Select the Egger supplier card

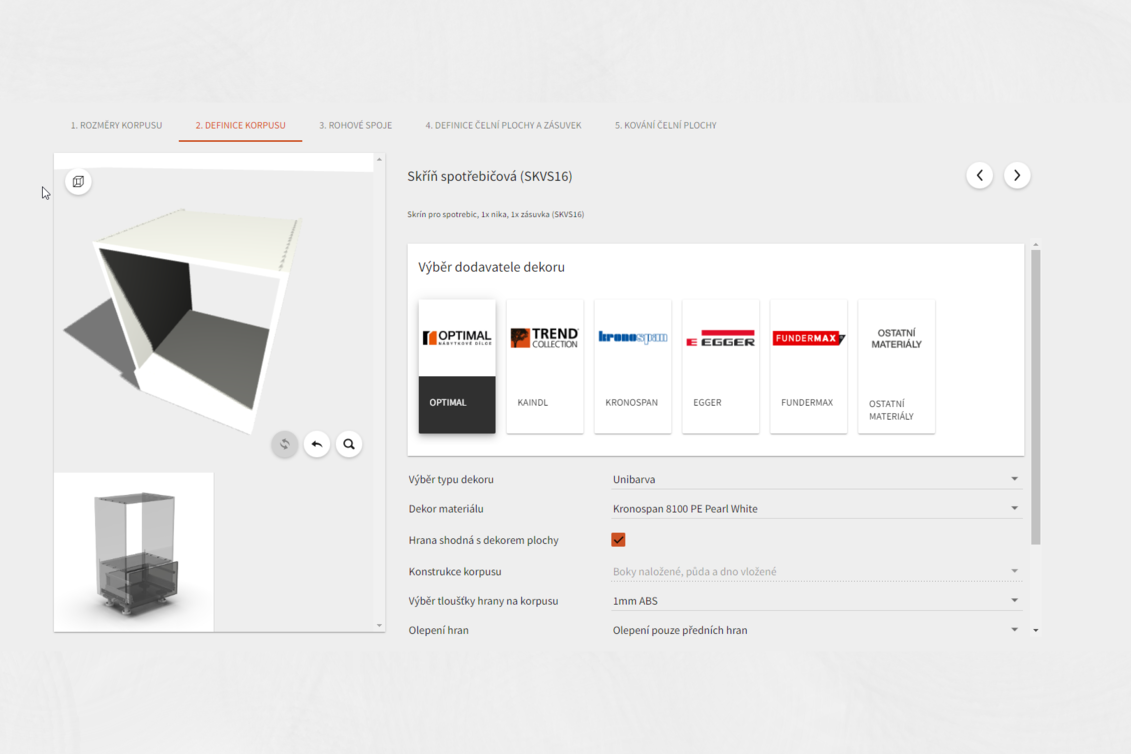coord(721,366)
